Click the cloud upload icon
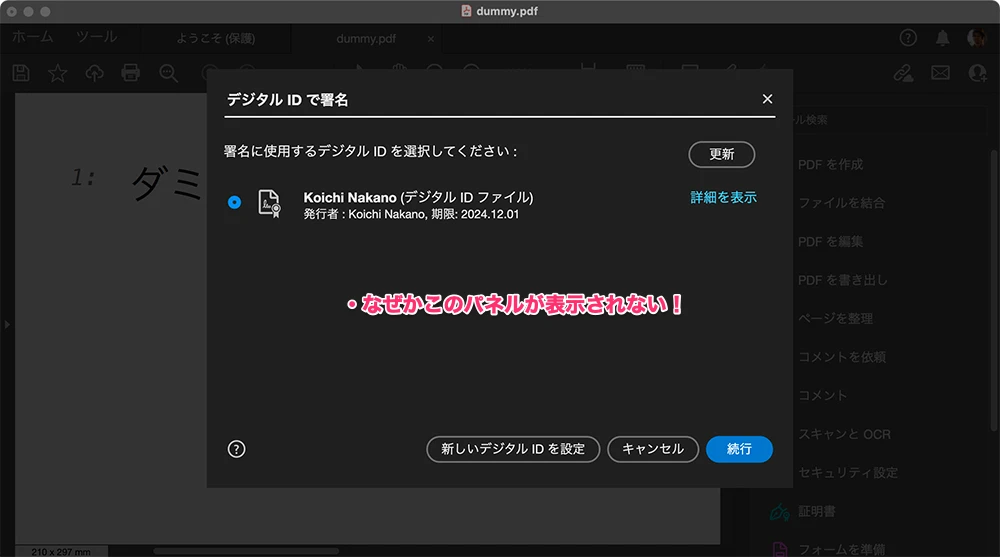Viewport: 1000px width, 557px height. (x=95, y=73)
